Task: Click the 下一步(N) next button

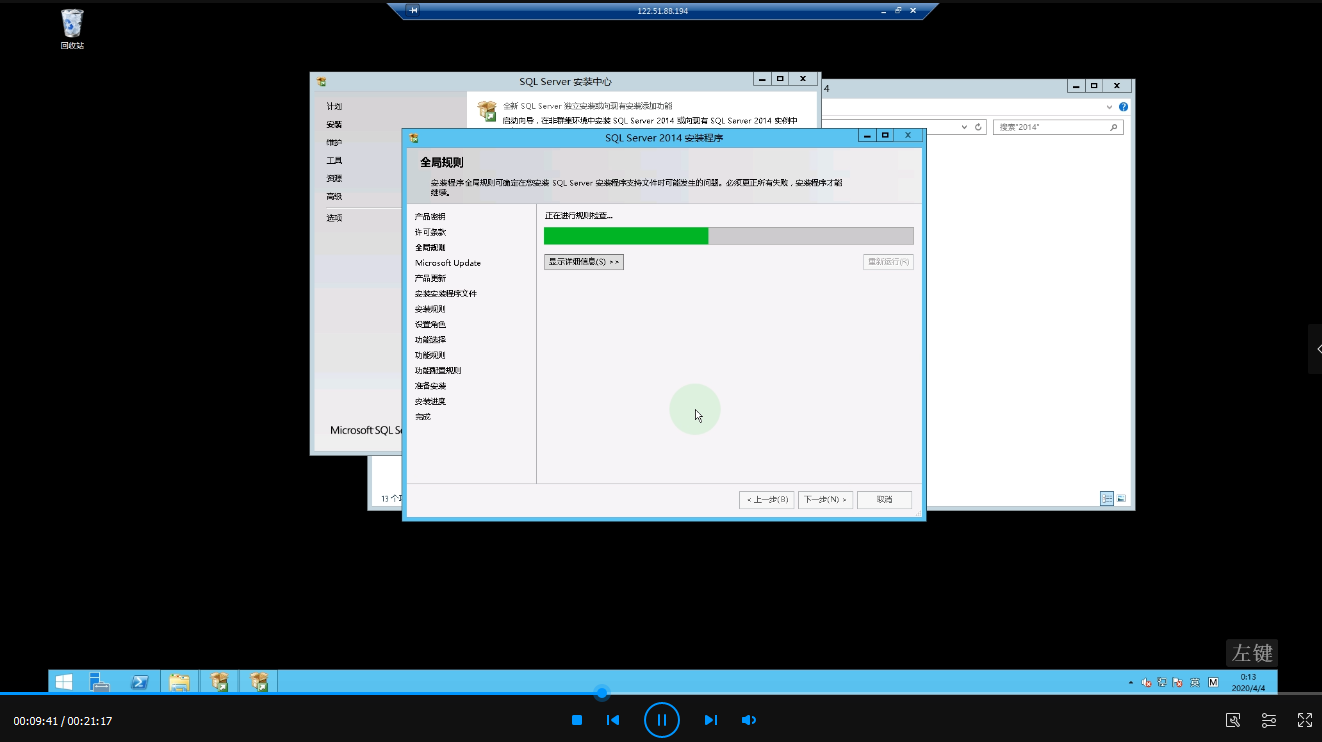Action: pos(825,499)
